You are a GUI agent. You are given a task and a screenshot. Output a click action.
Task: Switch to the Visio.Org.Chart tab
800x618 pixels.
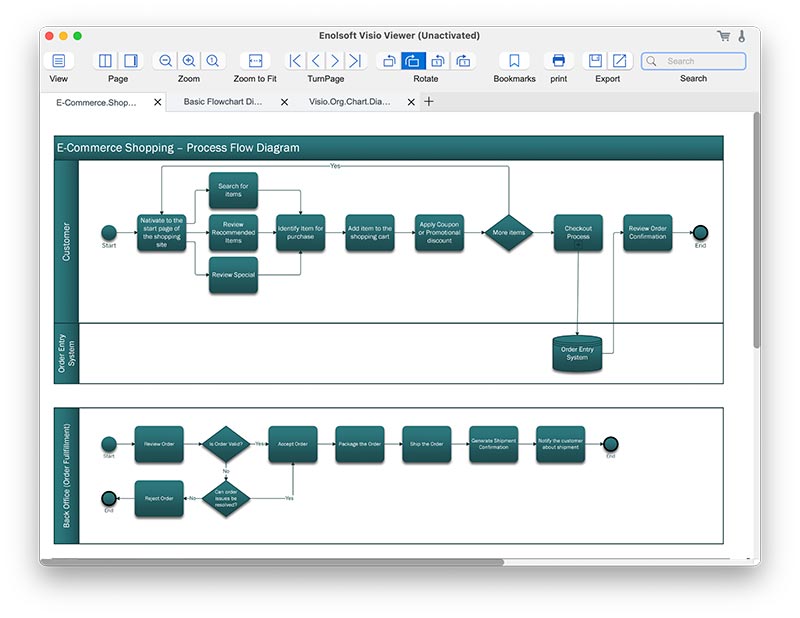[x=349, y=102]
